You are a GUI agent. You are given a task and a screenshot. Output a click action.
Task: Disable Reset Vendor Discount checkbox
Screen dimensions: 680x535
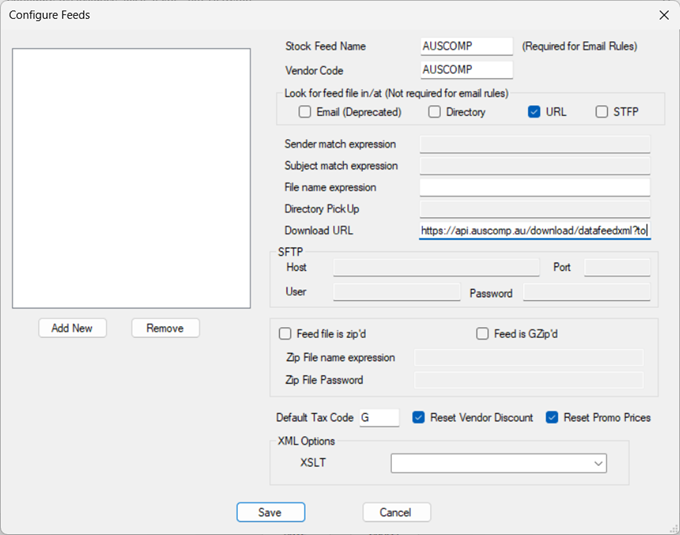point(419,417)
